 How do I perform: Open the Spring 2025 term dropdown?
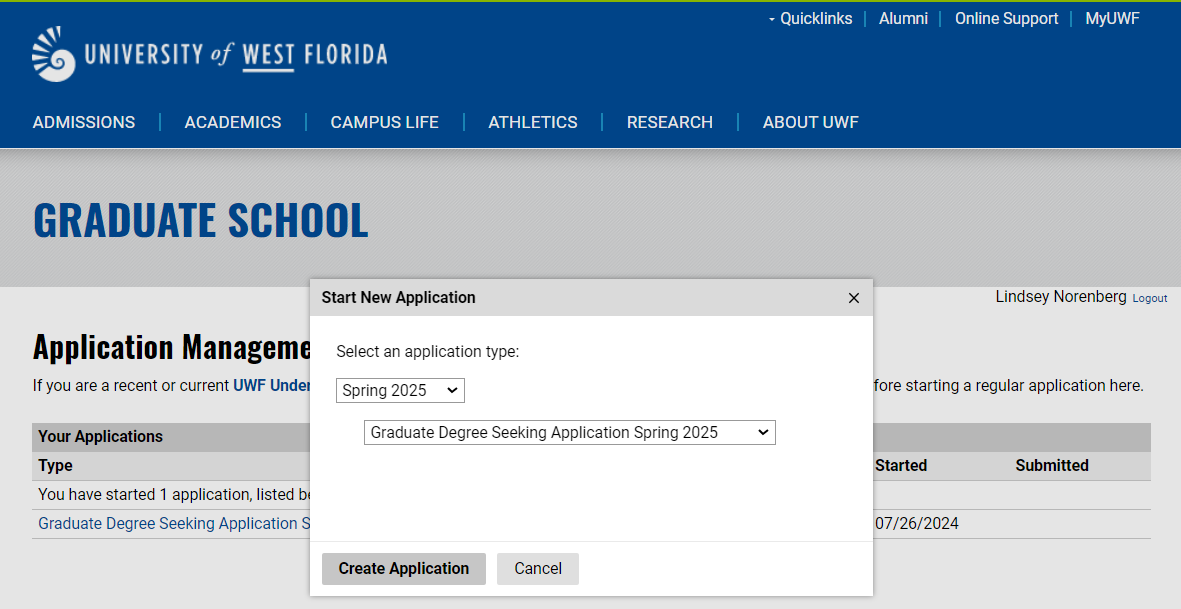pyautogui.click(x=400, y=391)
